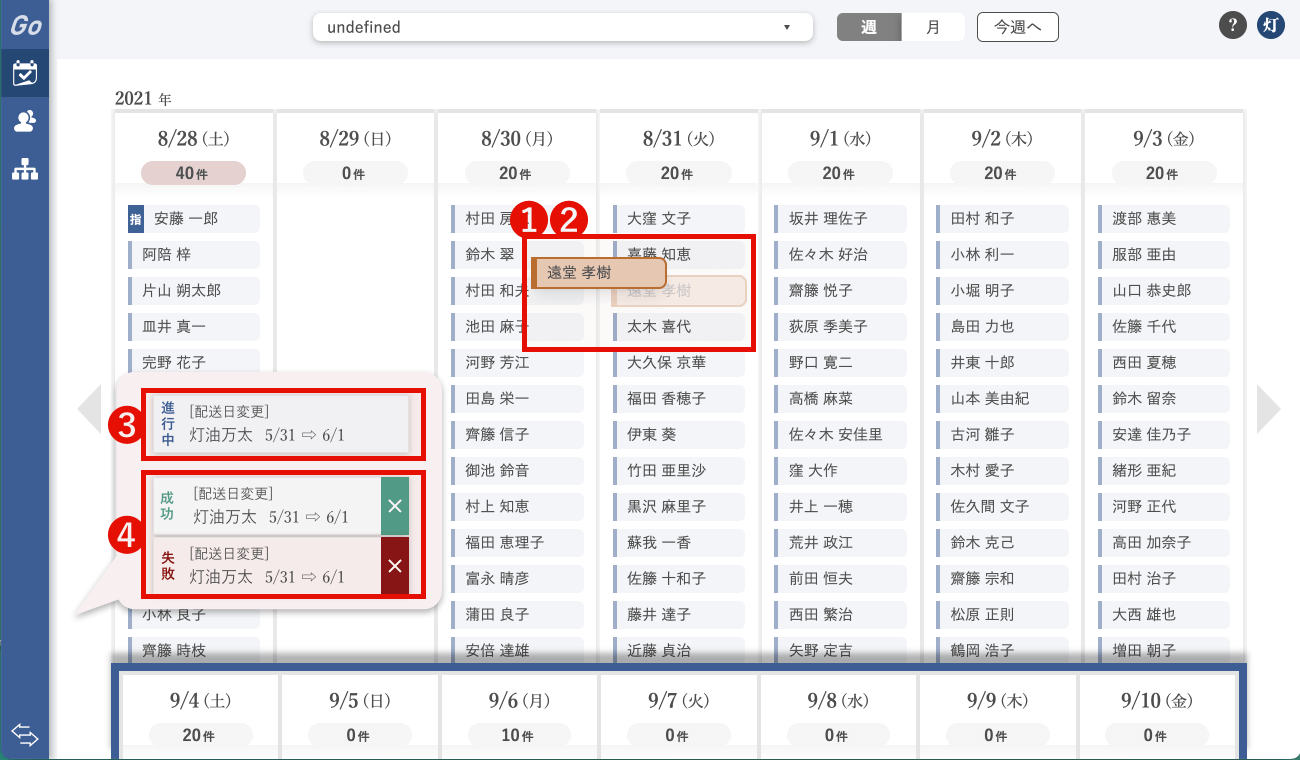Select 福田 香穂子 entry
The width and height of the screenshot is (1300, 760).
679,399
